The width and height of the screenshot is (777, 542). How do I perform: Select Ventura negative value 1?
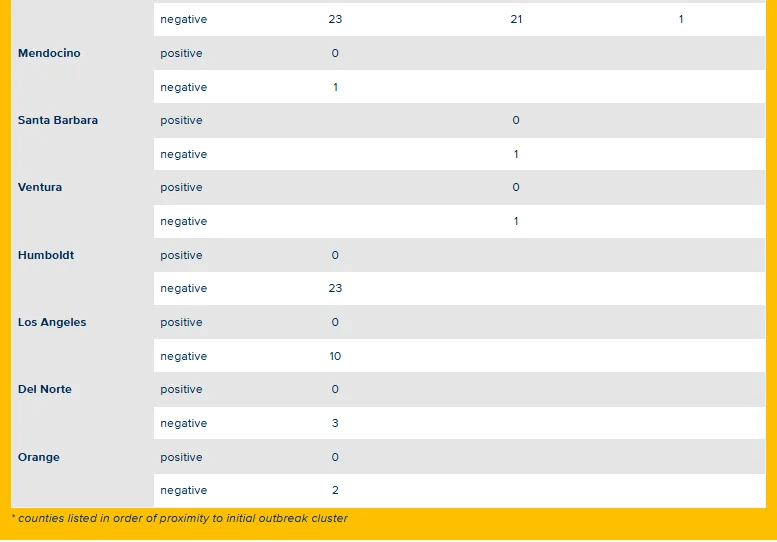[x=516, y=221]
